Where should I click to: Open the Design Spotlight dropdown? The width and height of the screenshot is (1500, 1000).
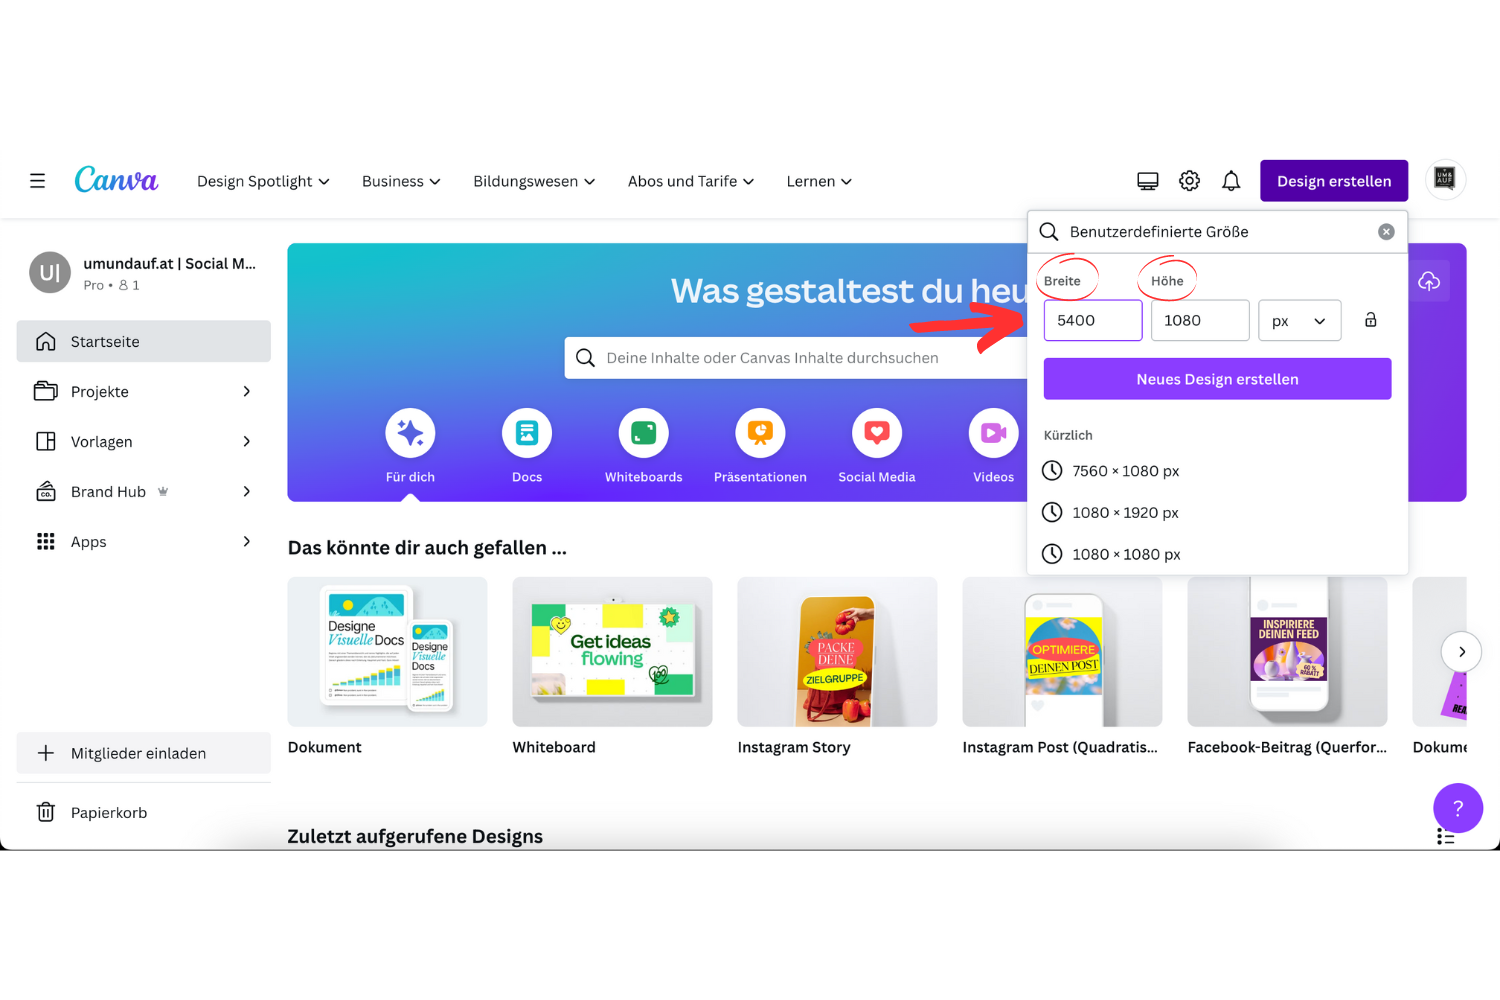[x=263, y=181]
